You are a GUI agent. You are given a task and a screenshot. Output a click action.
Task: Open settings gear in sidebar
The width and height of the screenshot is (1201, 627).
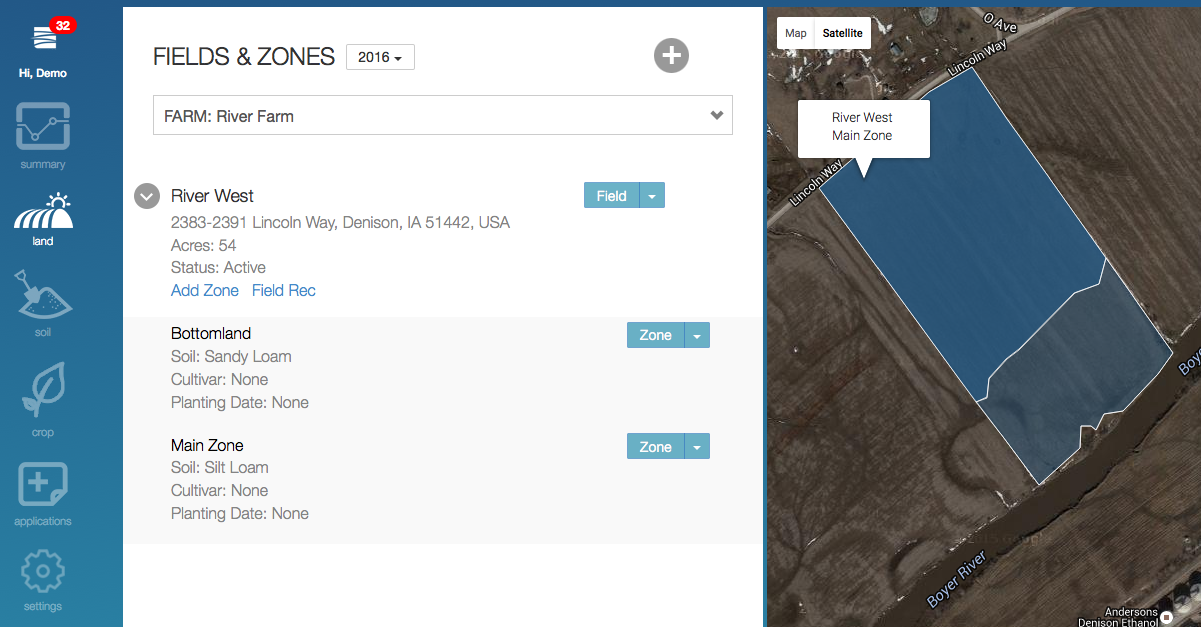pos(42,578)
